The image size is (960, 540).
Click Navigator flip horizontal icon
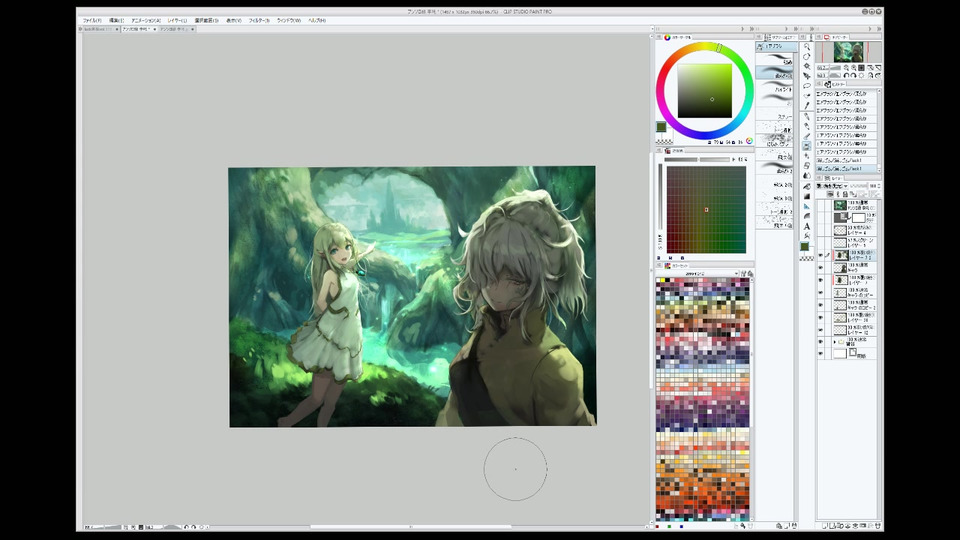tap(870, 75)
